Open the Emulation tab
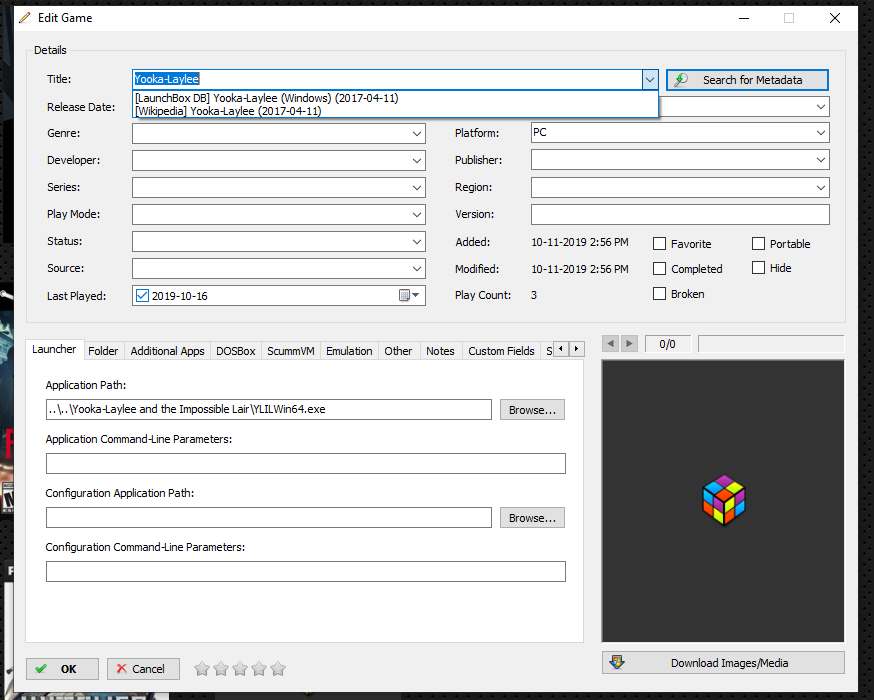Image resolution: width=874 pixels, height=700 pixels. point(349,351)
